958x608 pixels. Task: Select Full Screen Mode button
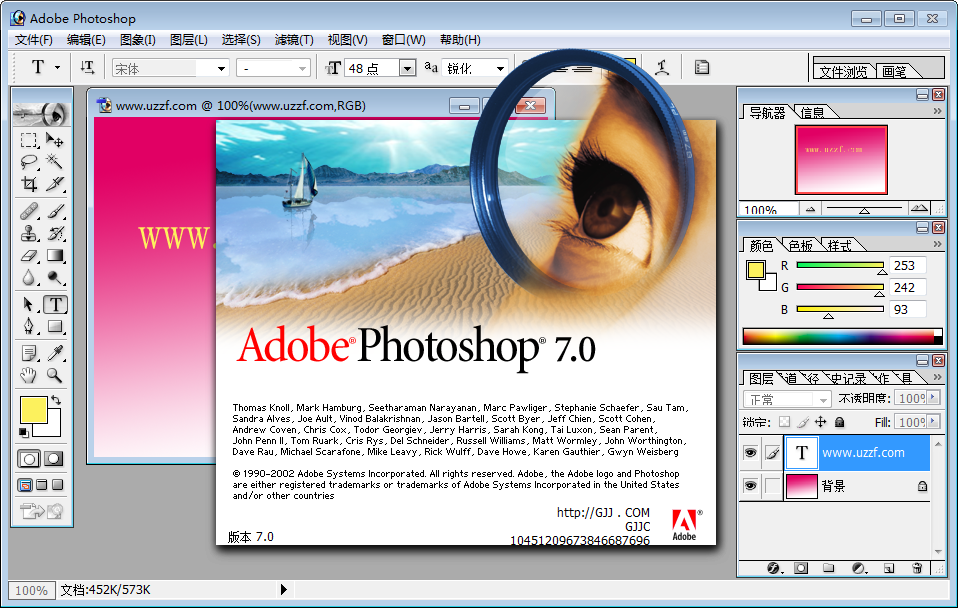click(x=57, y=485)
